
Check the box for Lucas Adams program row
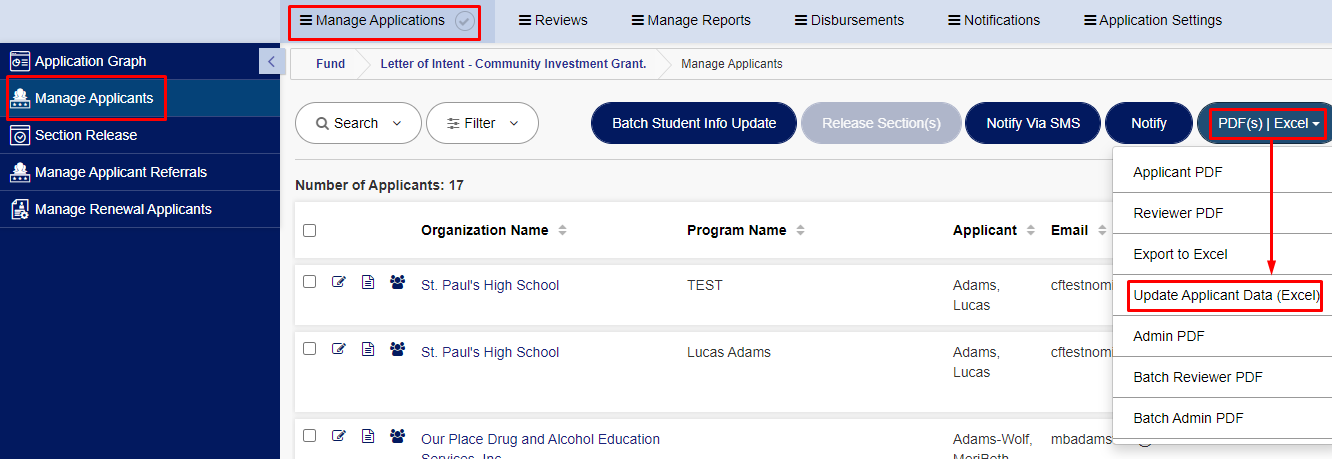coord(310,349)
